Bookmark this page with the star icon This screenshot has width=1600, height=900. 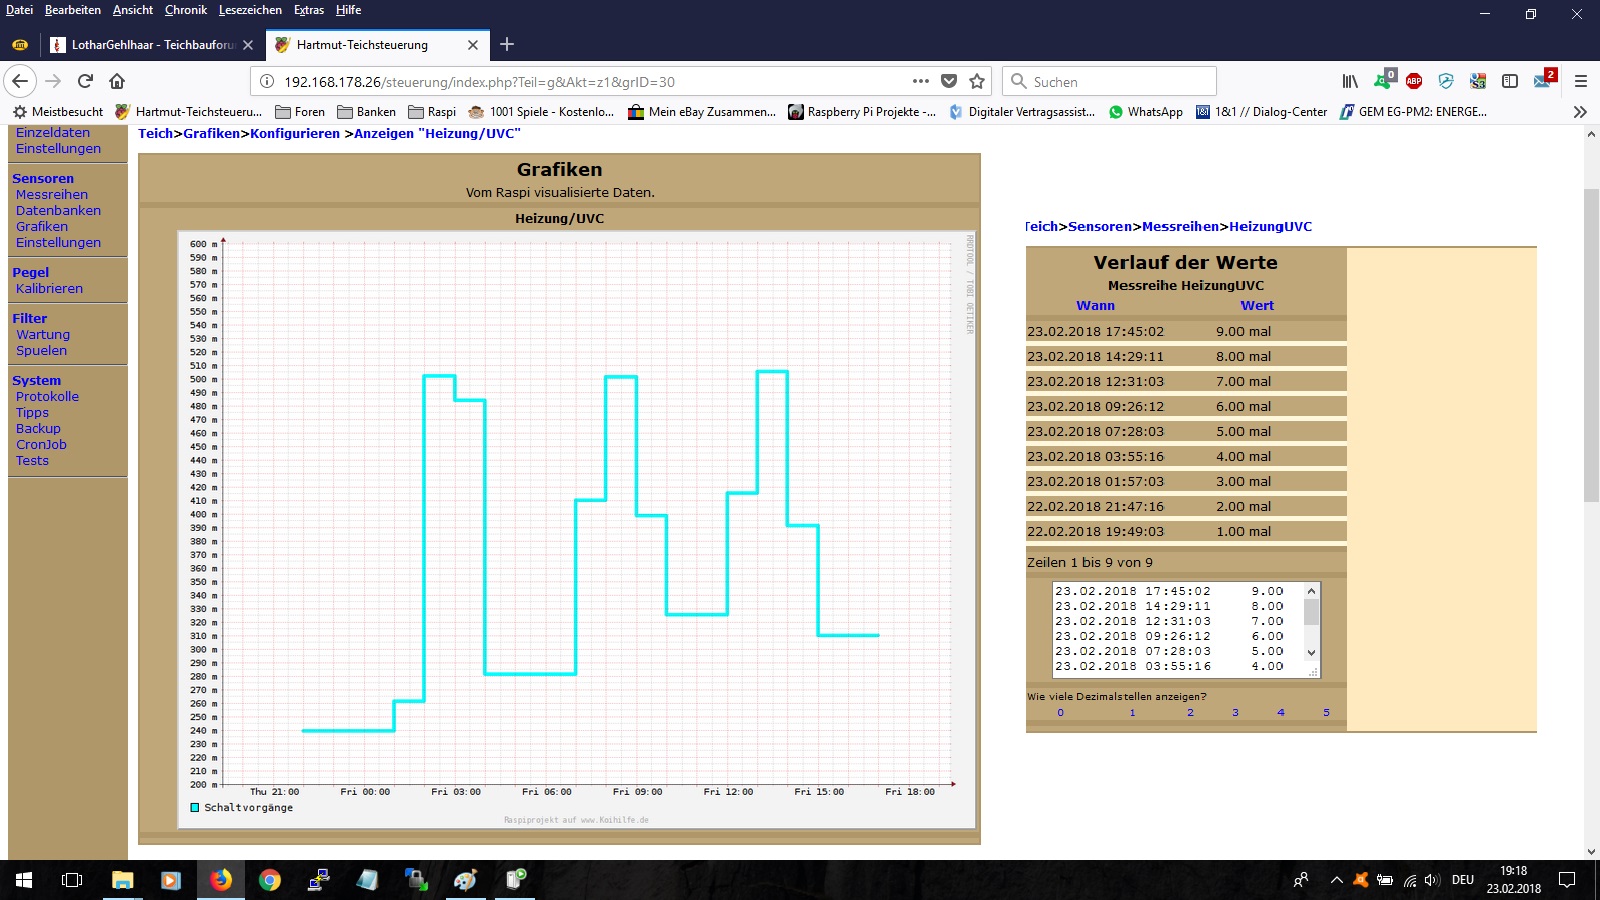pyautogui.click(x=977, y=81)
